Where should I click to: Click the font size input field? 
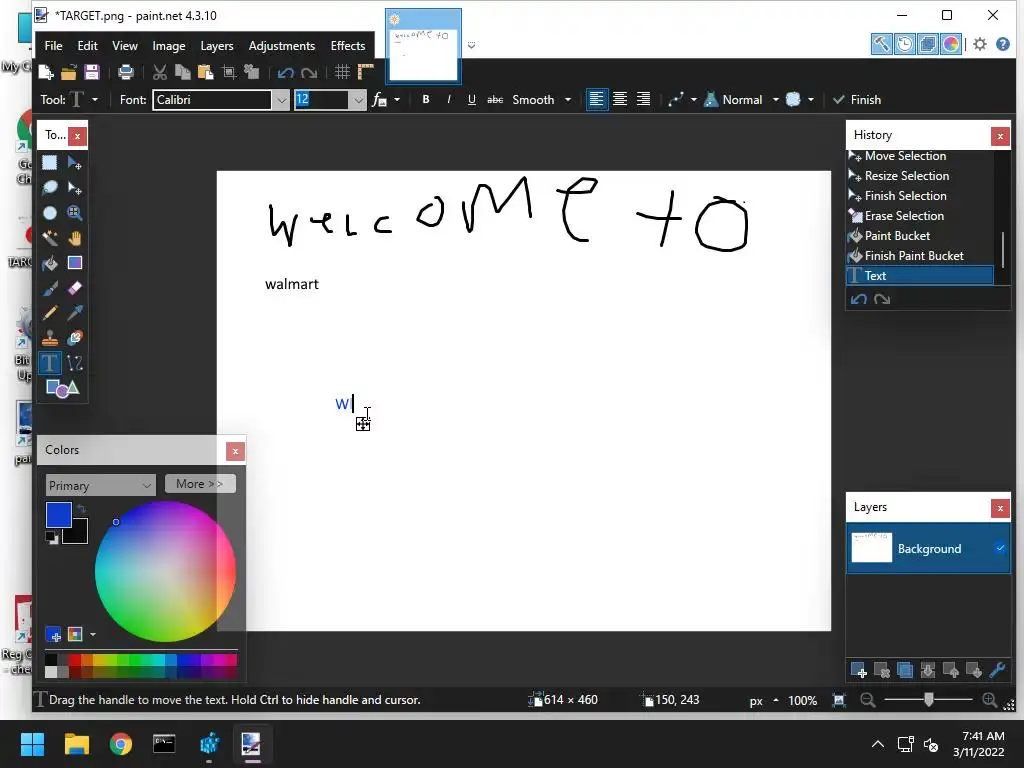click(321, 100)
